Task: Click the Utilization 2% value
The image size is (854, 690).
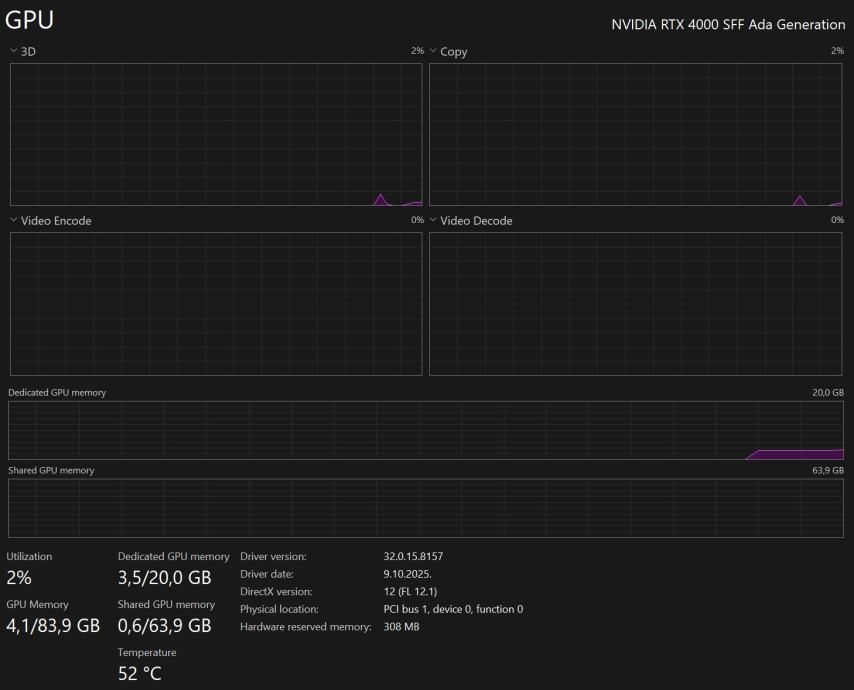Action: pyautogui.click(x=19, y=578)
